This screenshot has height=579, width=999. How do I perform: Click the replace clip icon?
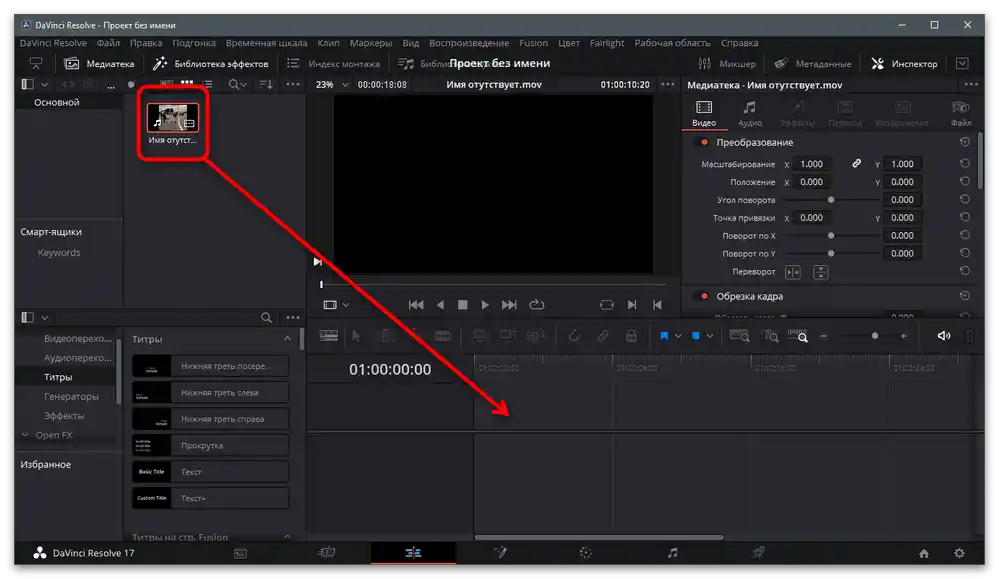(x=536, y=336)
